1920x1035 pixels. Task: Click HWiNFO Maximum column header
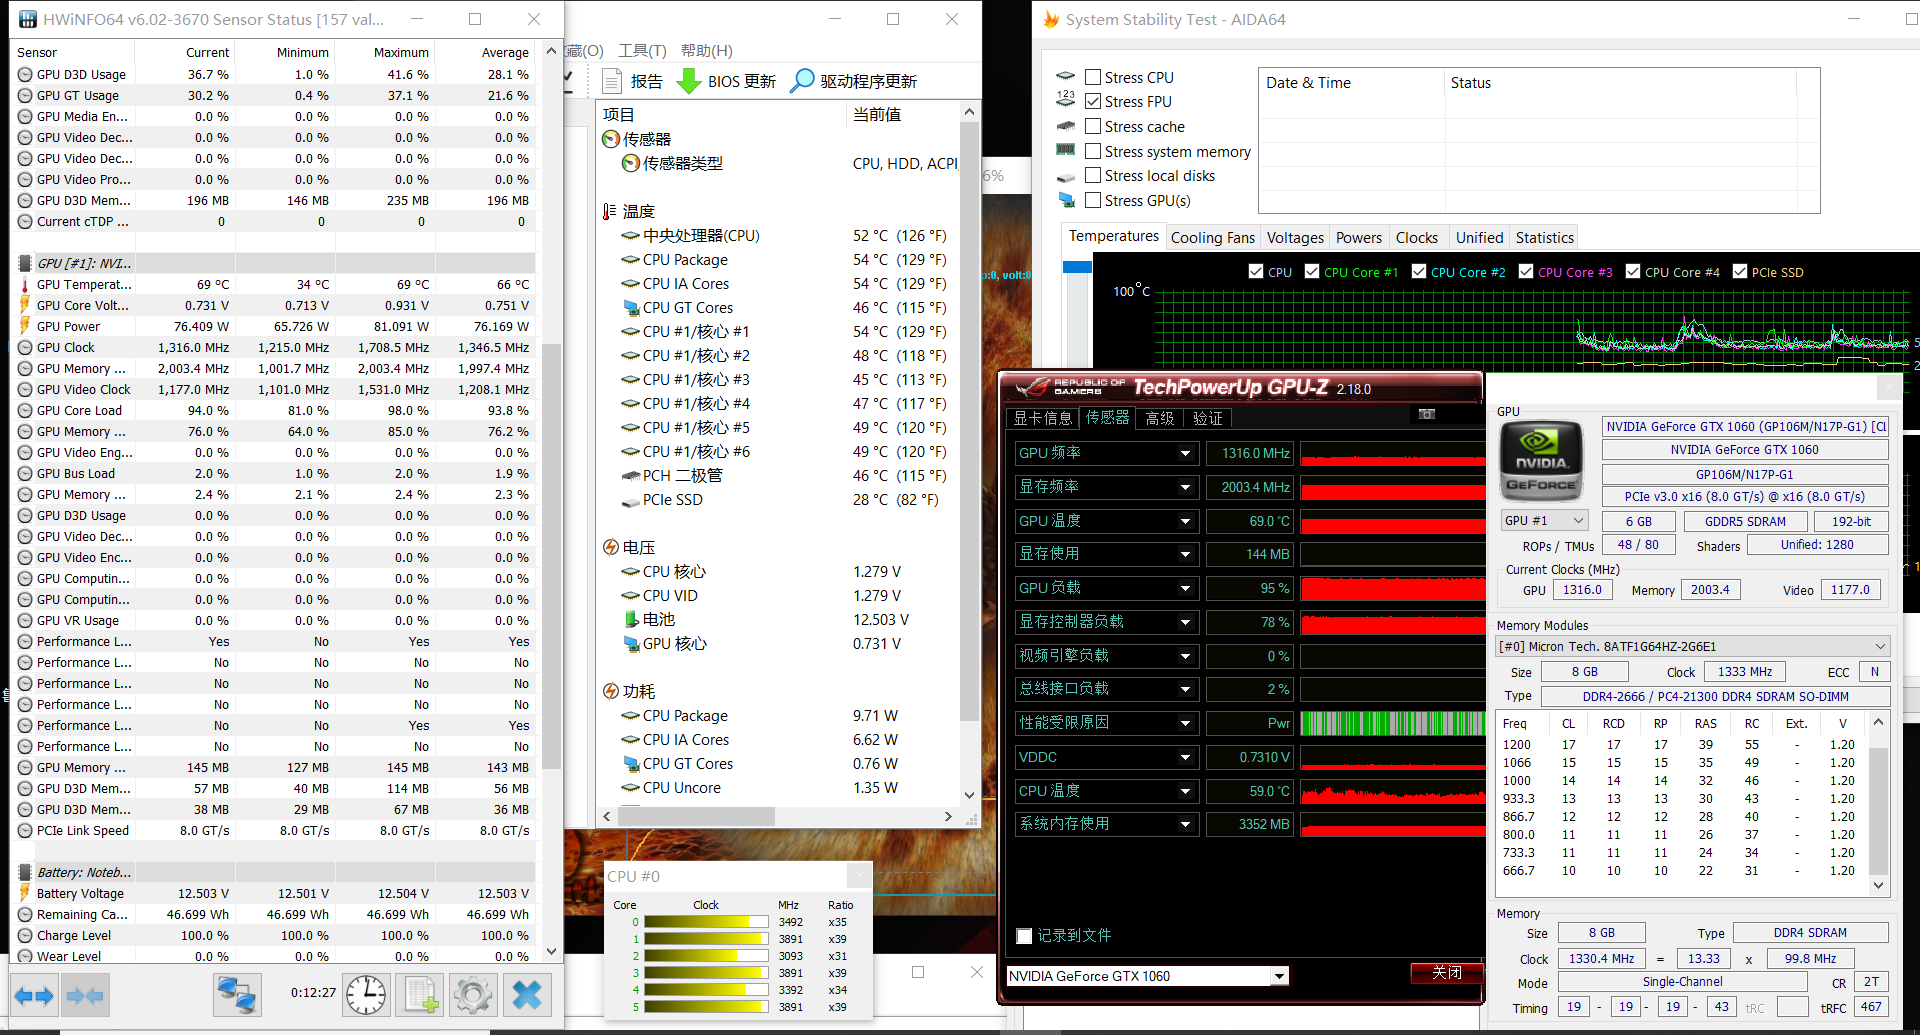pyautogui.click(x=401, y=52)
